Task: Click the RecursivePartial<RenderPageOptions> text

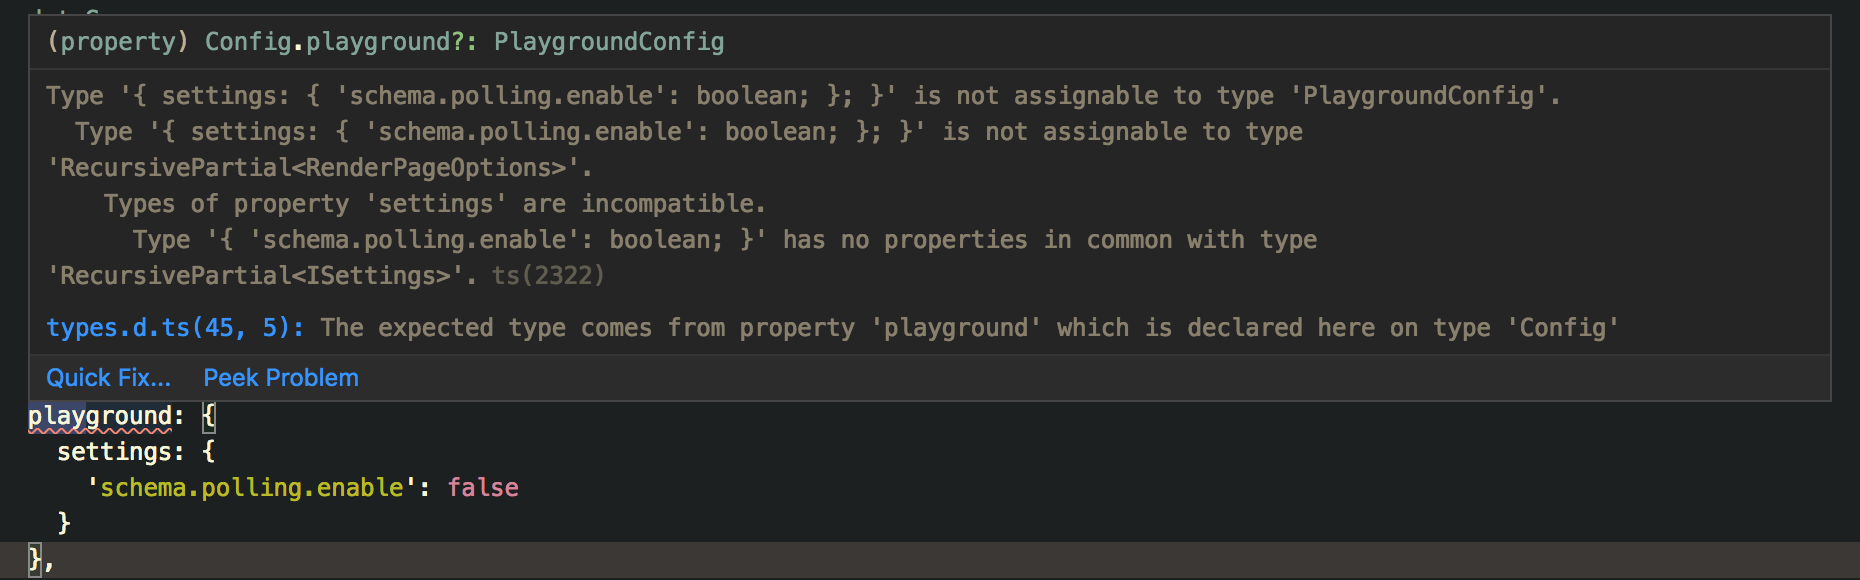Action: (318, 167)
